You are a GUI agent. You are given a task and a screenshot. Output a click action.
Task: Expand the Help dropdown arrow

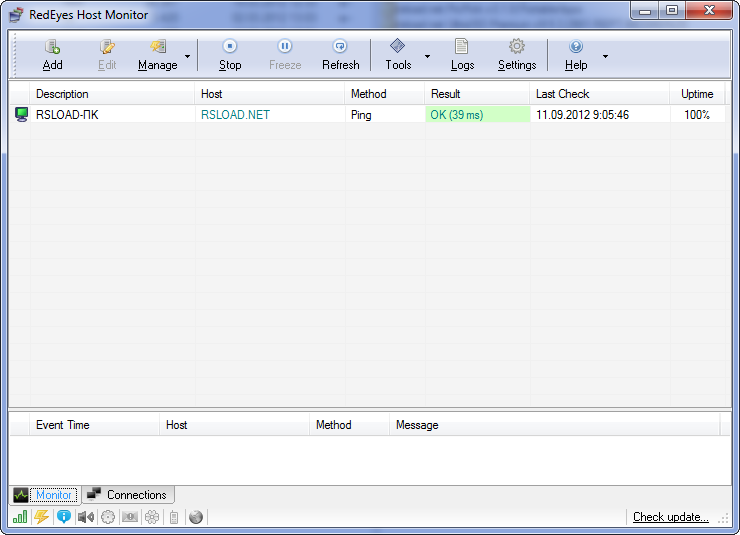(605, 56)
